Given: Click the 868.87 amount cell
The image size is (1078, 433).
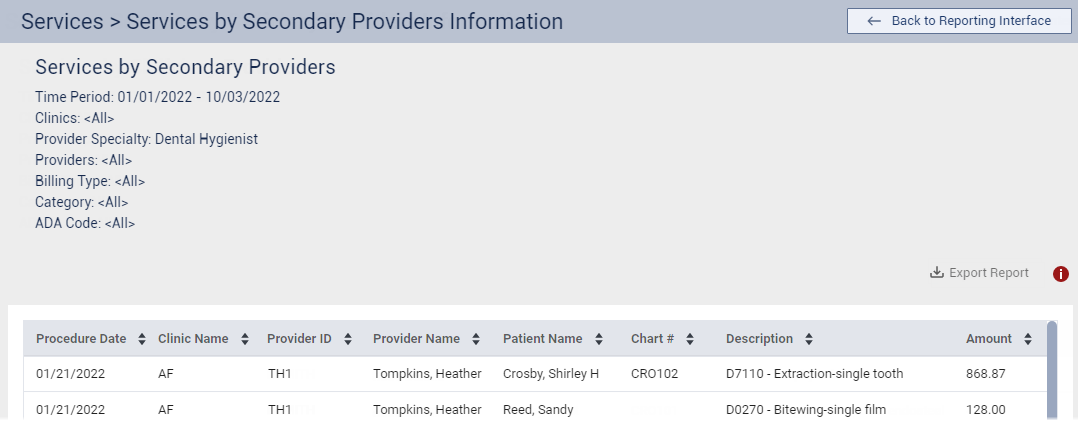Looking at the screenshot, I should pos(985,374).
